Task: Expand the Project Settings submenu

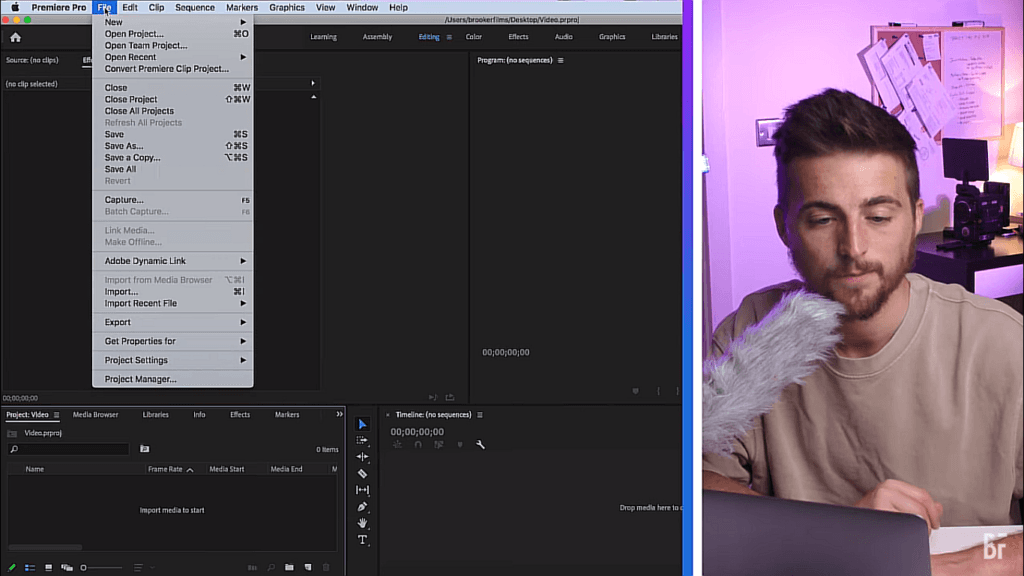Action: tap(172, 360)
